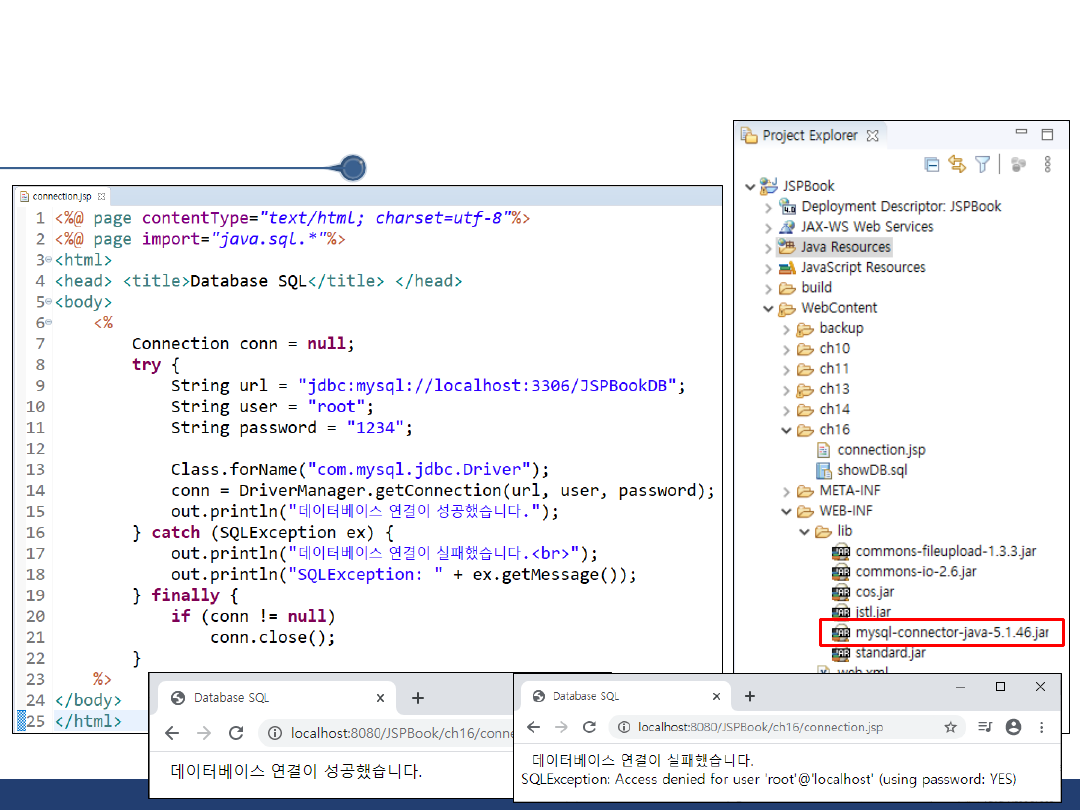
Task: Expand the Java Resources node
Action: 768,247
